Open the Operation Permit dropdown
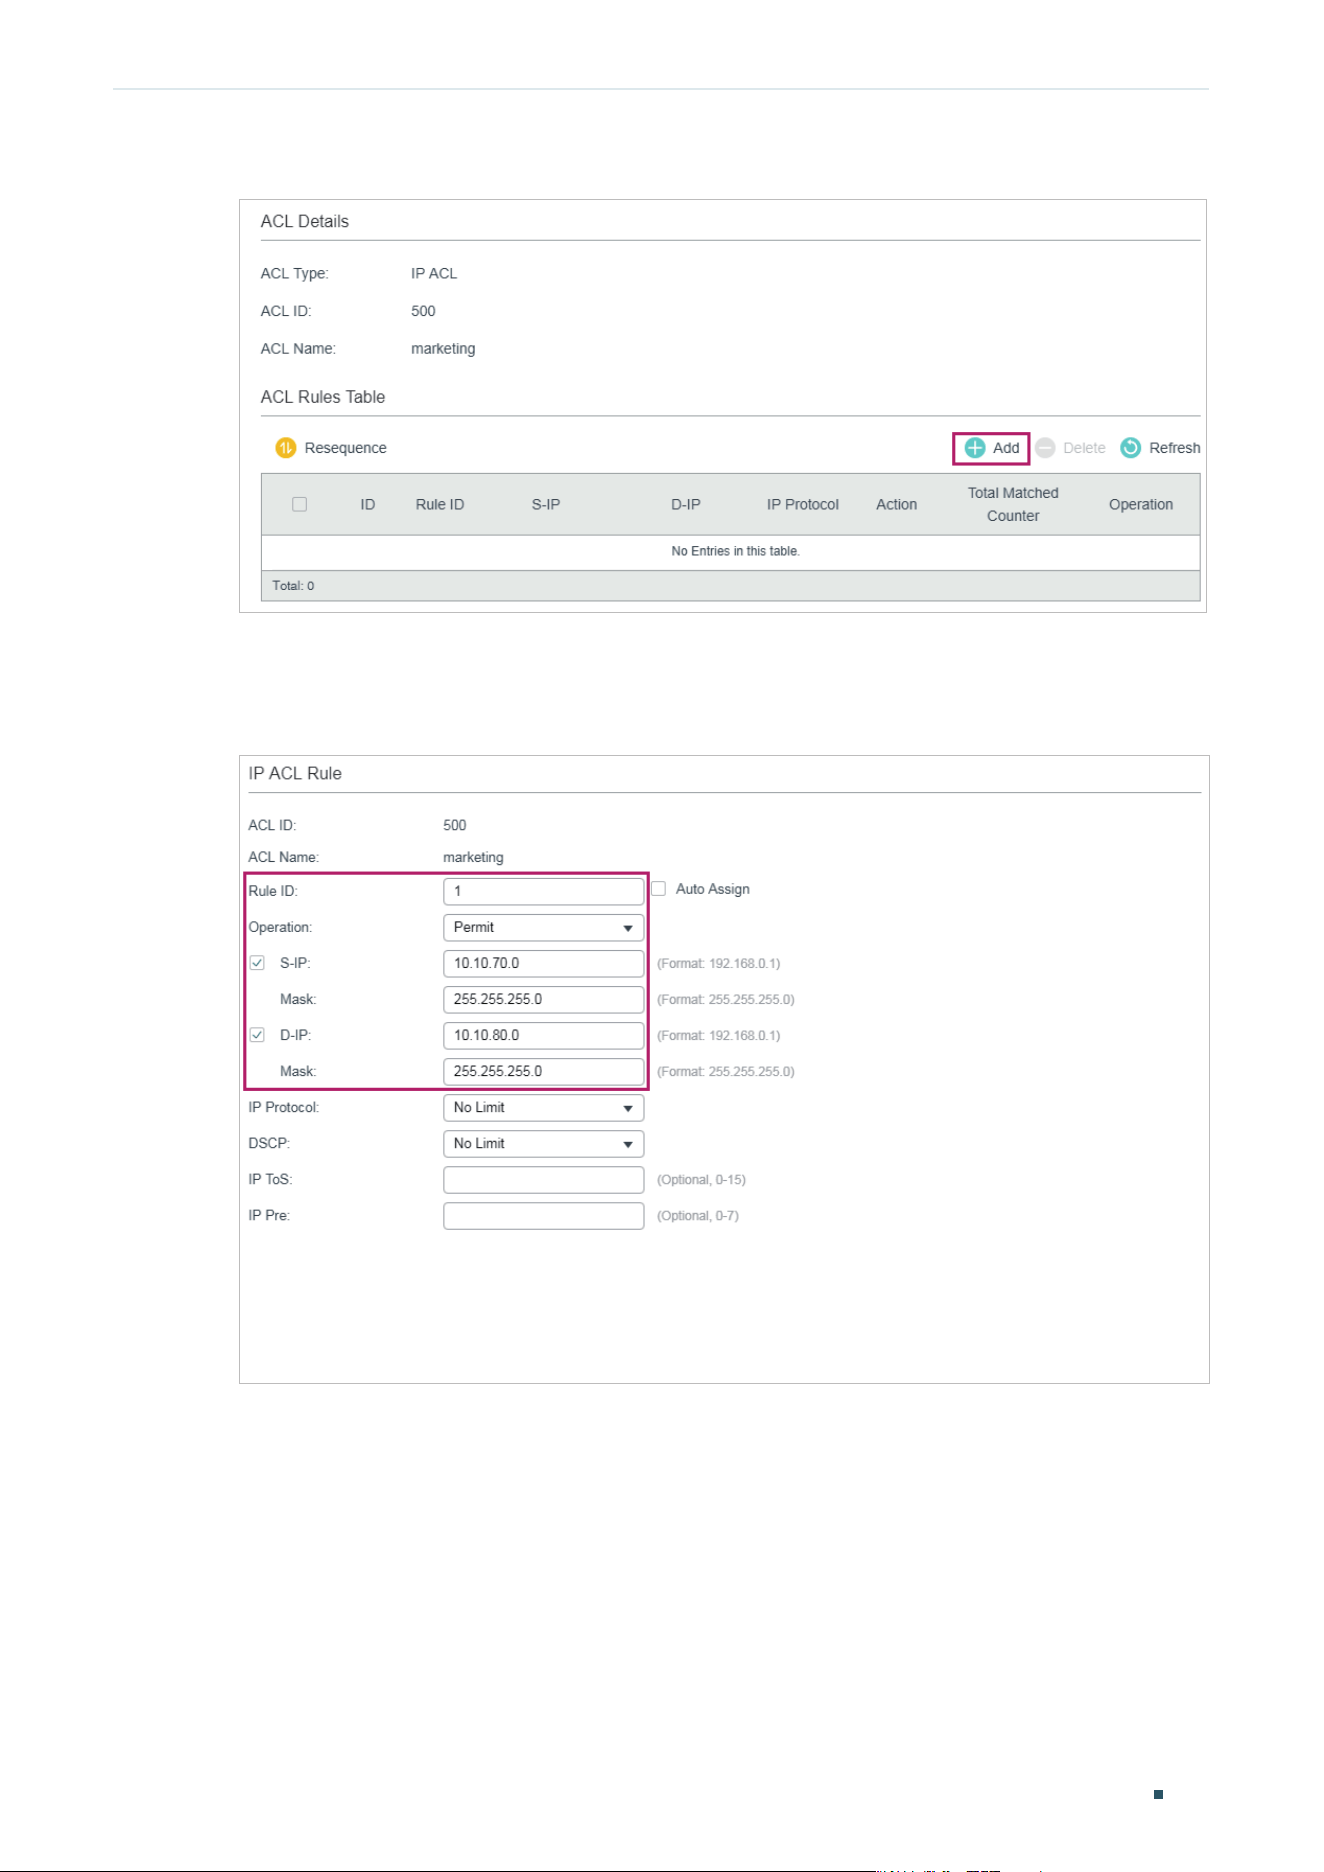The image size is (1324, 1872). pyautogui.click(x=543, y=928)
